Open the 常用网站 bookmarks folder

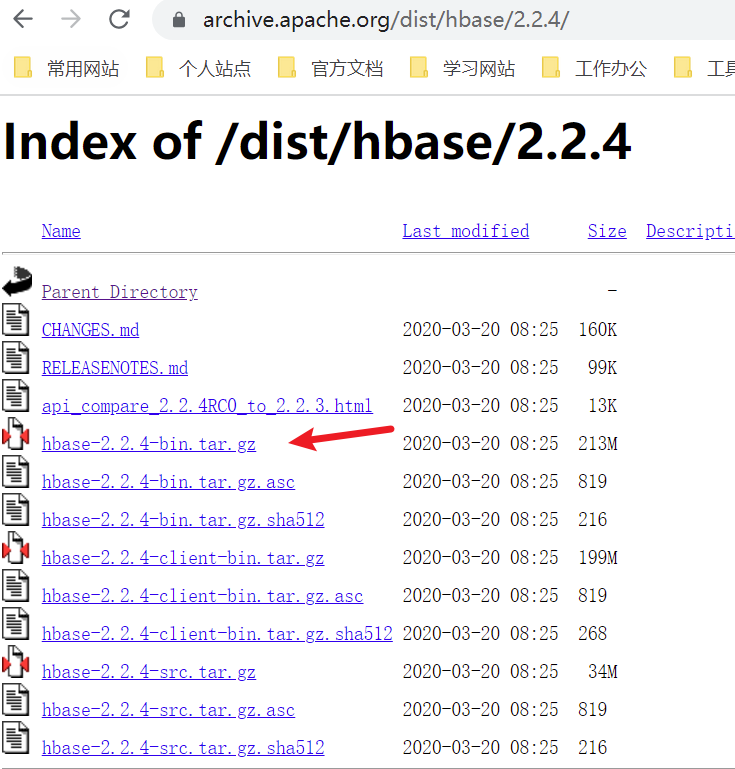[67, 68]
